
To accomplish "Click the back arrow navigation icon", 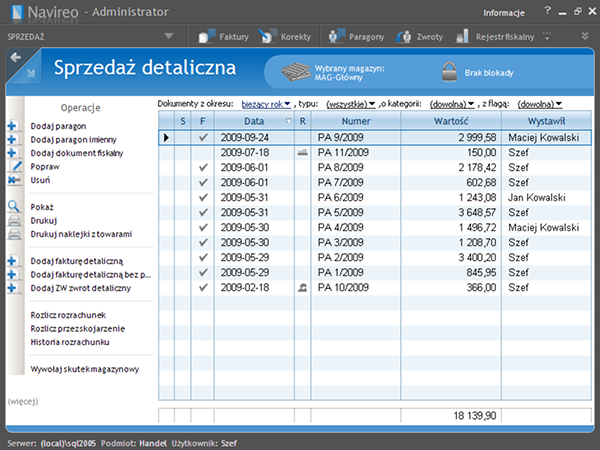I will pos(15,58).
